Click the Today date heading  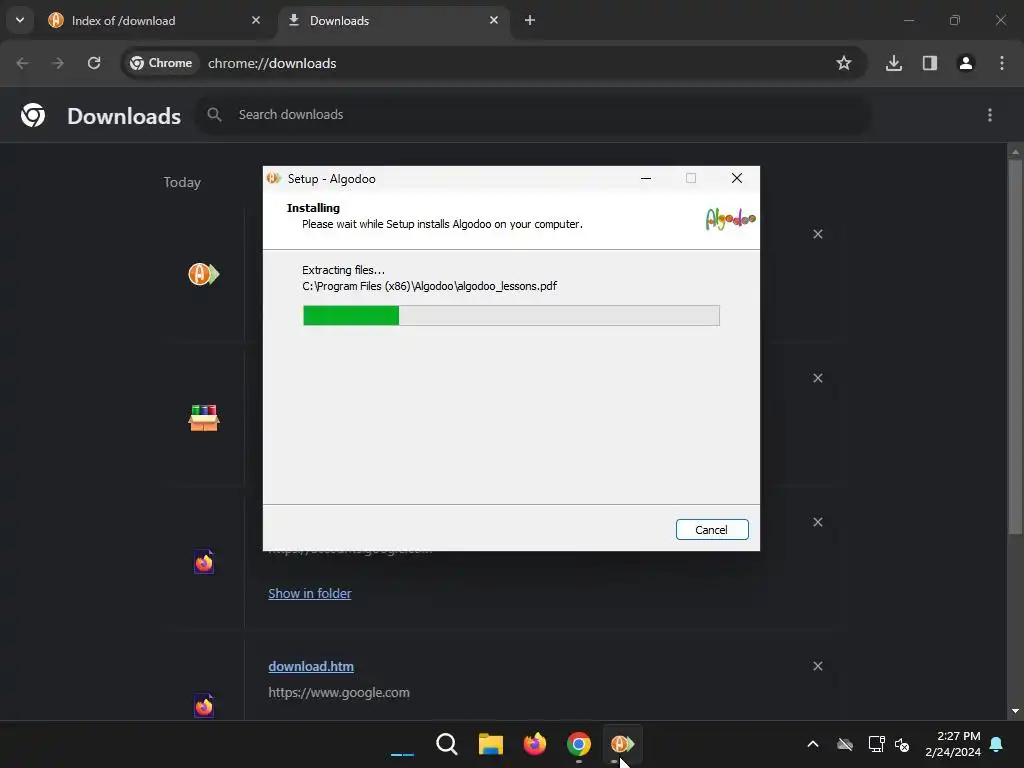coord(182,182)
